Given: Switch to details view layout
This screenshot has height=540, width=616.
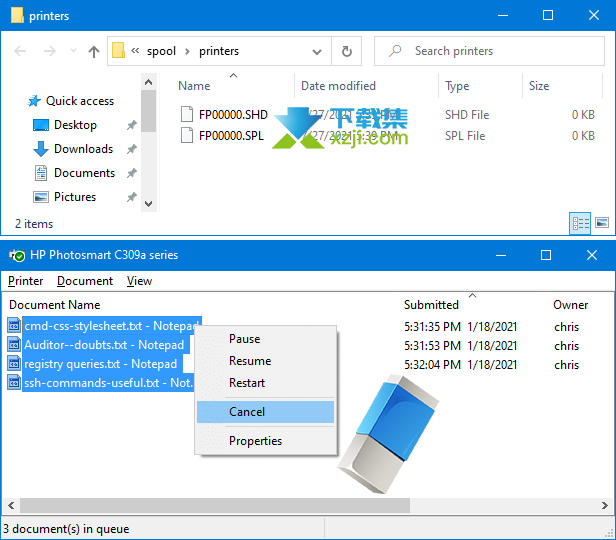Looking at the screenshot, I should [x=580, y=223].
